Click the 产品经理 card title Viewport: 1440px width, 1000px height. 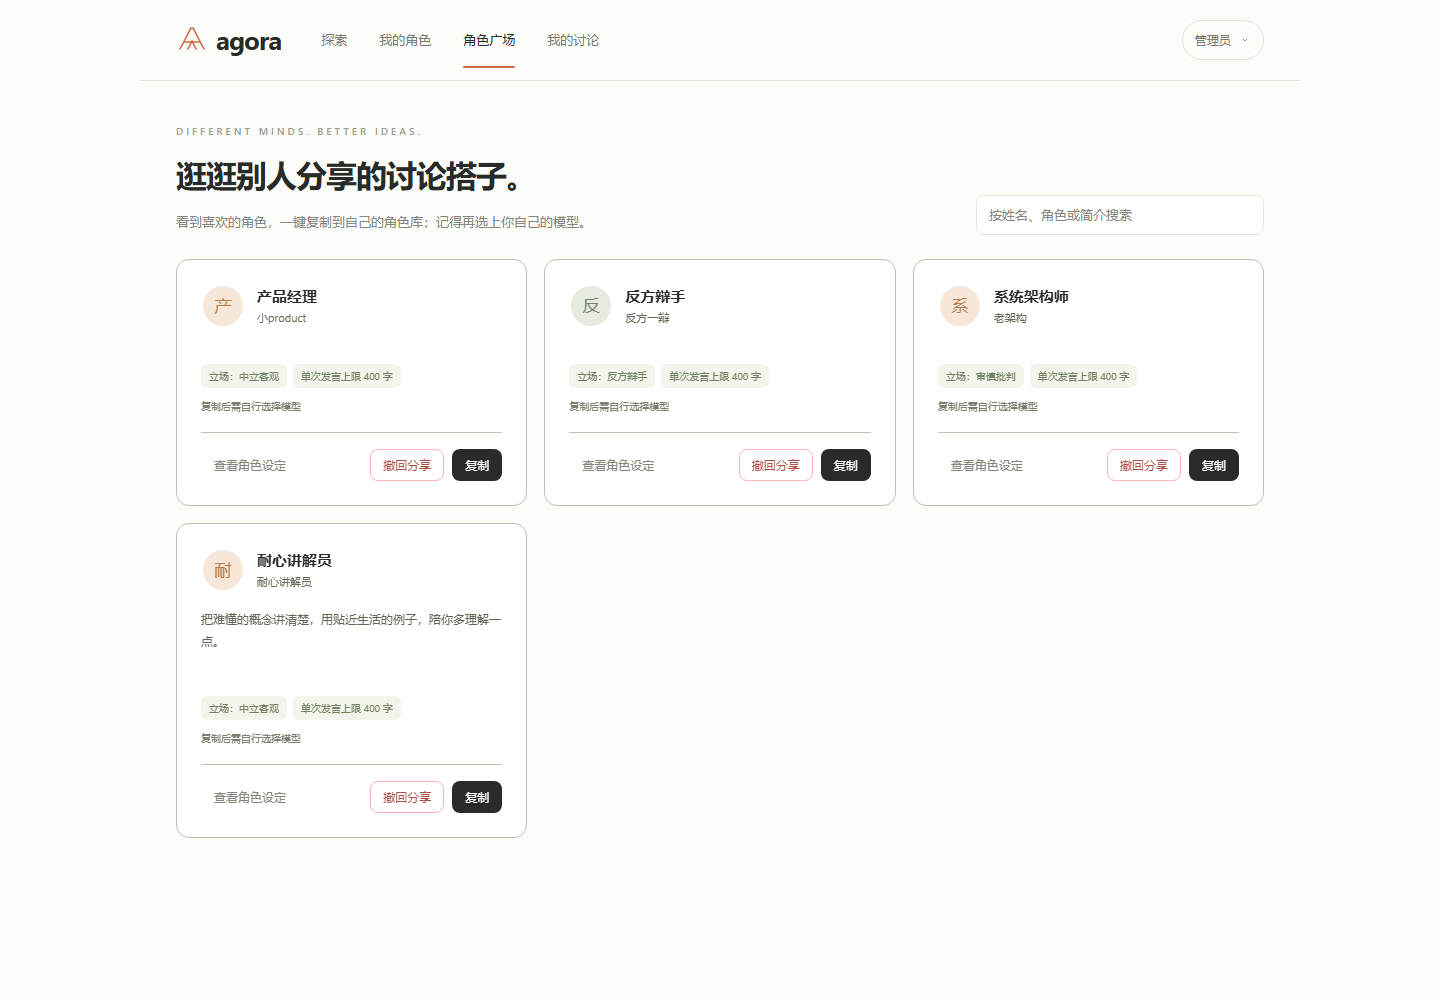(287, 297)
